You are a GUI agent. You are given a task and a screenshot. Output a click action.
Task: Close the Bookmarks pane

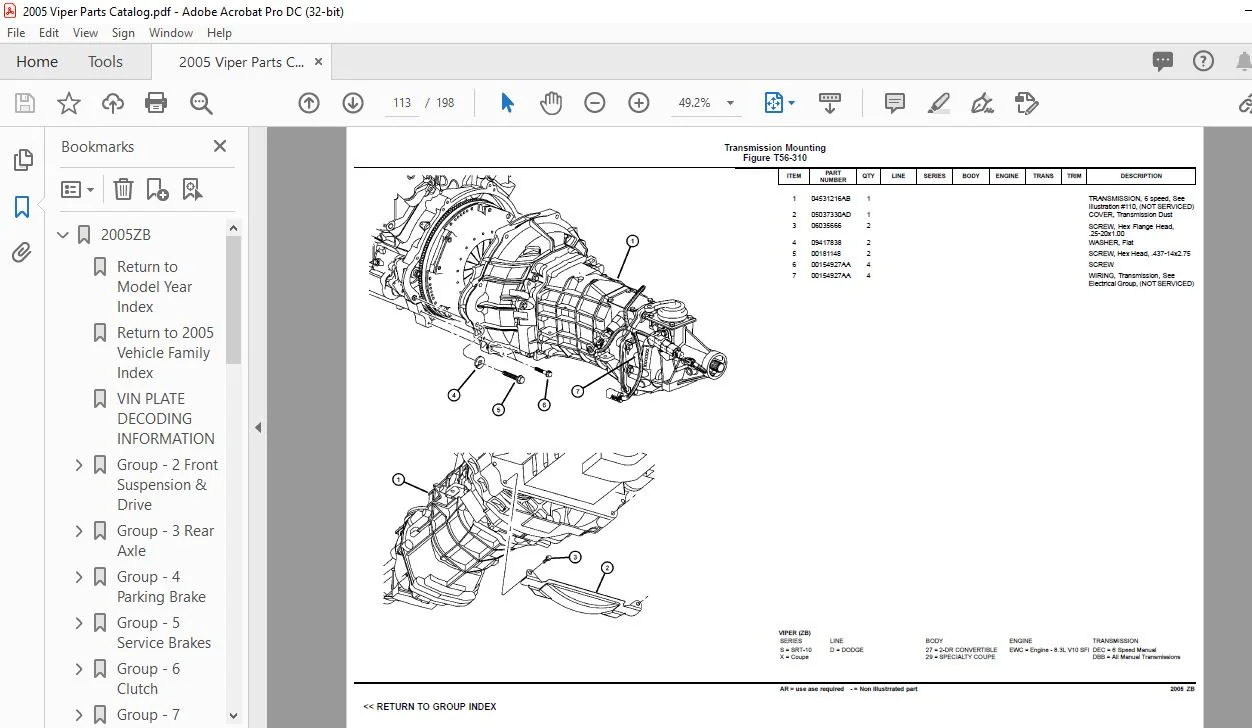coord(220,146)
